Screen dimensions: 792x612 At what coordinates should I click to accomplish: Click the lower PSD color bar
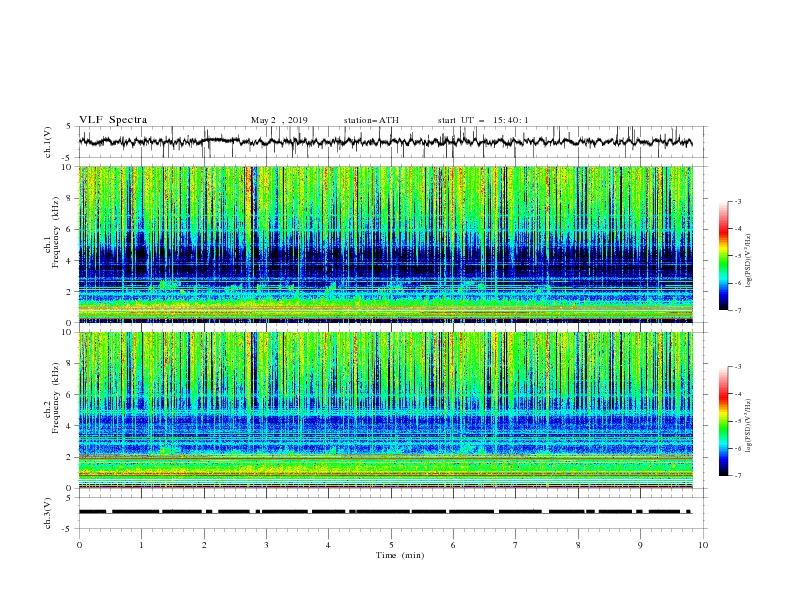click(723, 421)
